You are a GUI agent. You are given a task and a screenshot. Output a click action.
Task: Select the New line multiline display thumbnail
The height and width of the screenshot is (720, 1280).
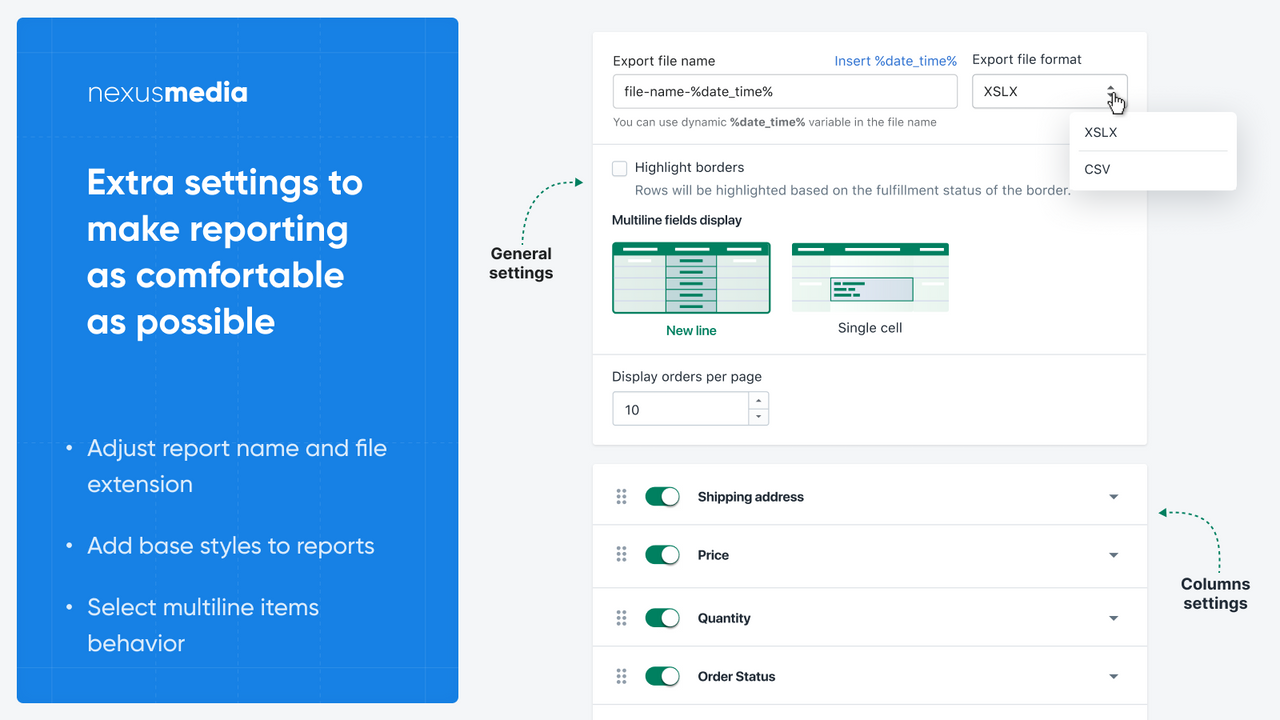pyautogui.click(x=690, y=277)
